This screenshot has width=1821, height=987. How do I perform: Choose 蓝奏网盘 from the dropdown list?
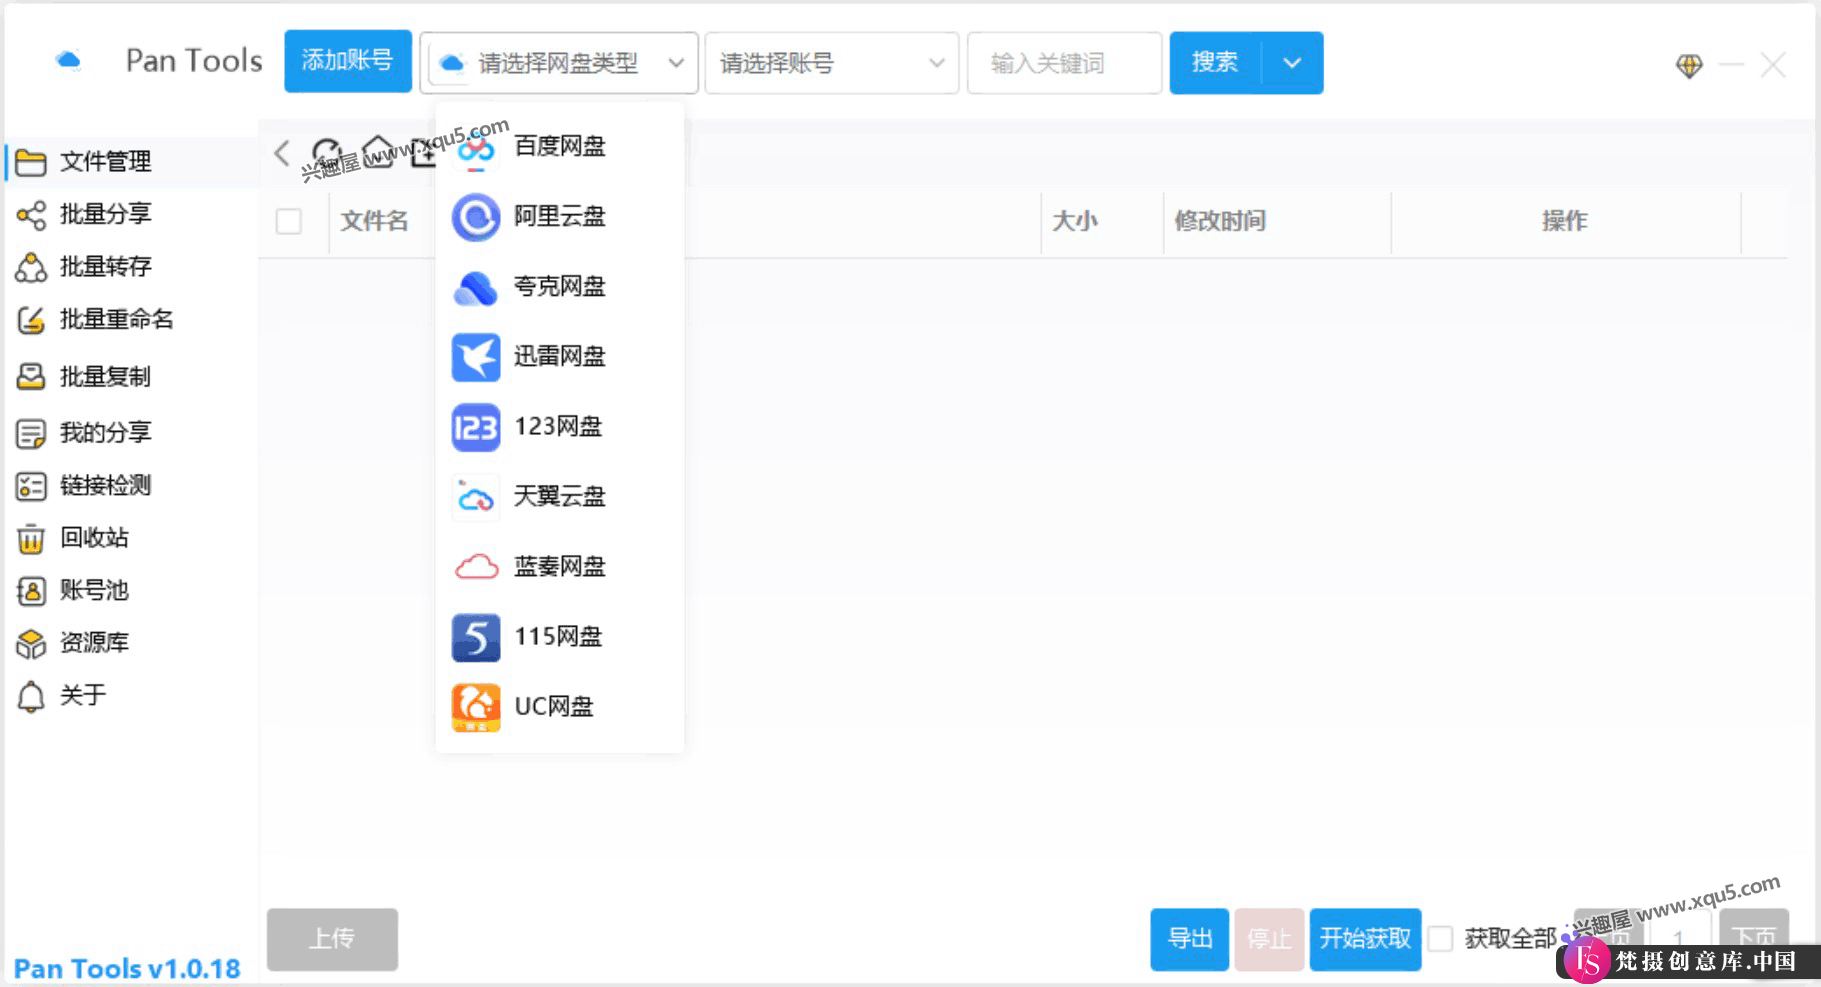pyautogui.click(x=560, y=567)
